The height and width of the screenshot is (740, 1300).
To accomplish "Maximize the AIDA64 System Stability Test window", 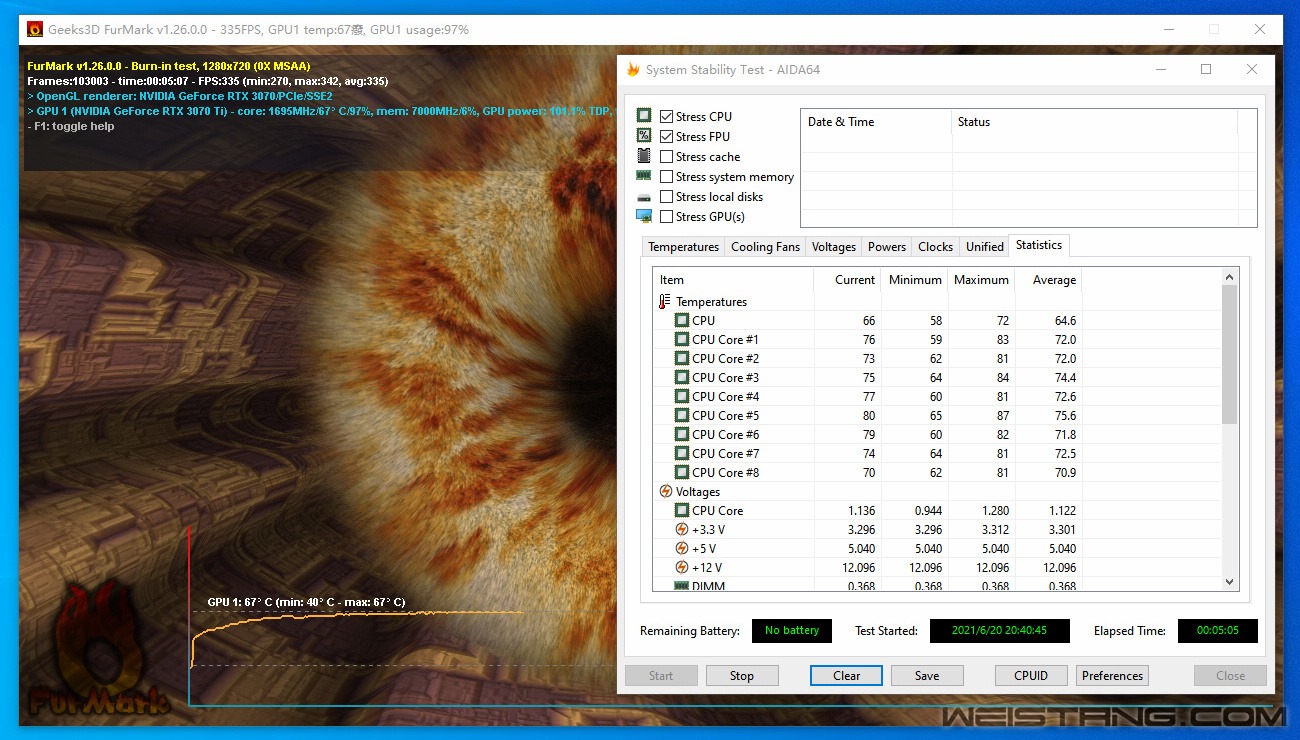I will [1206, 69].
